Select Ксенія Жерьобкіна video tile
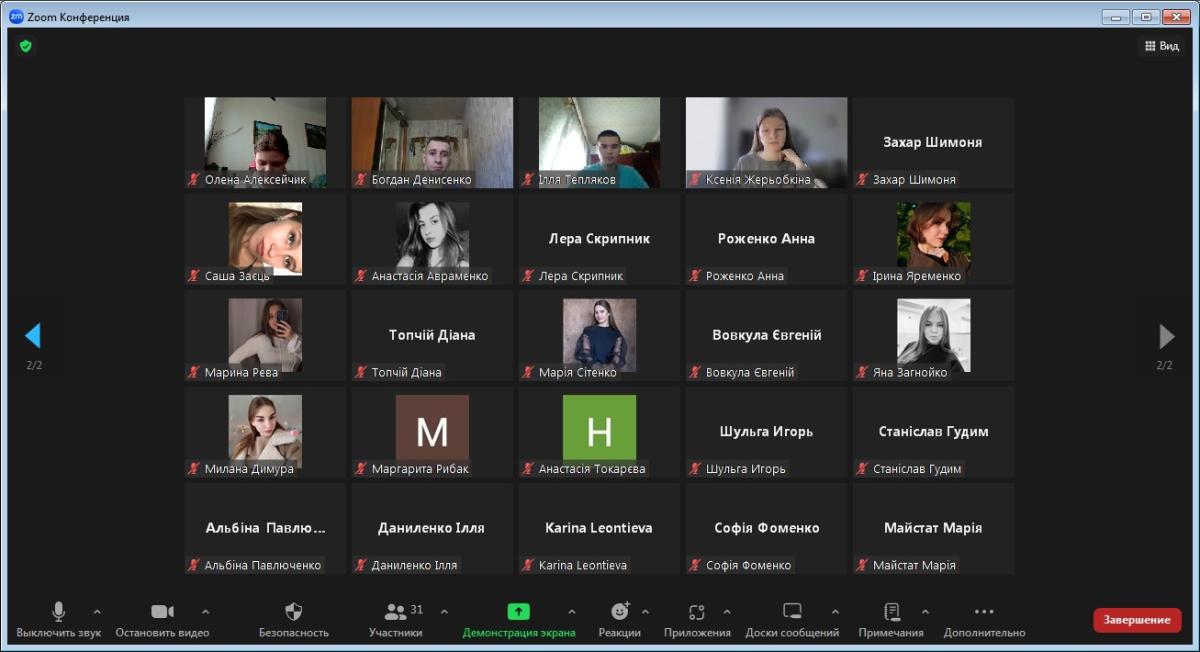The image size is (1200, 652). [x=766, y=142]
